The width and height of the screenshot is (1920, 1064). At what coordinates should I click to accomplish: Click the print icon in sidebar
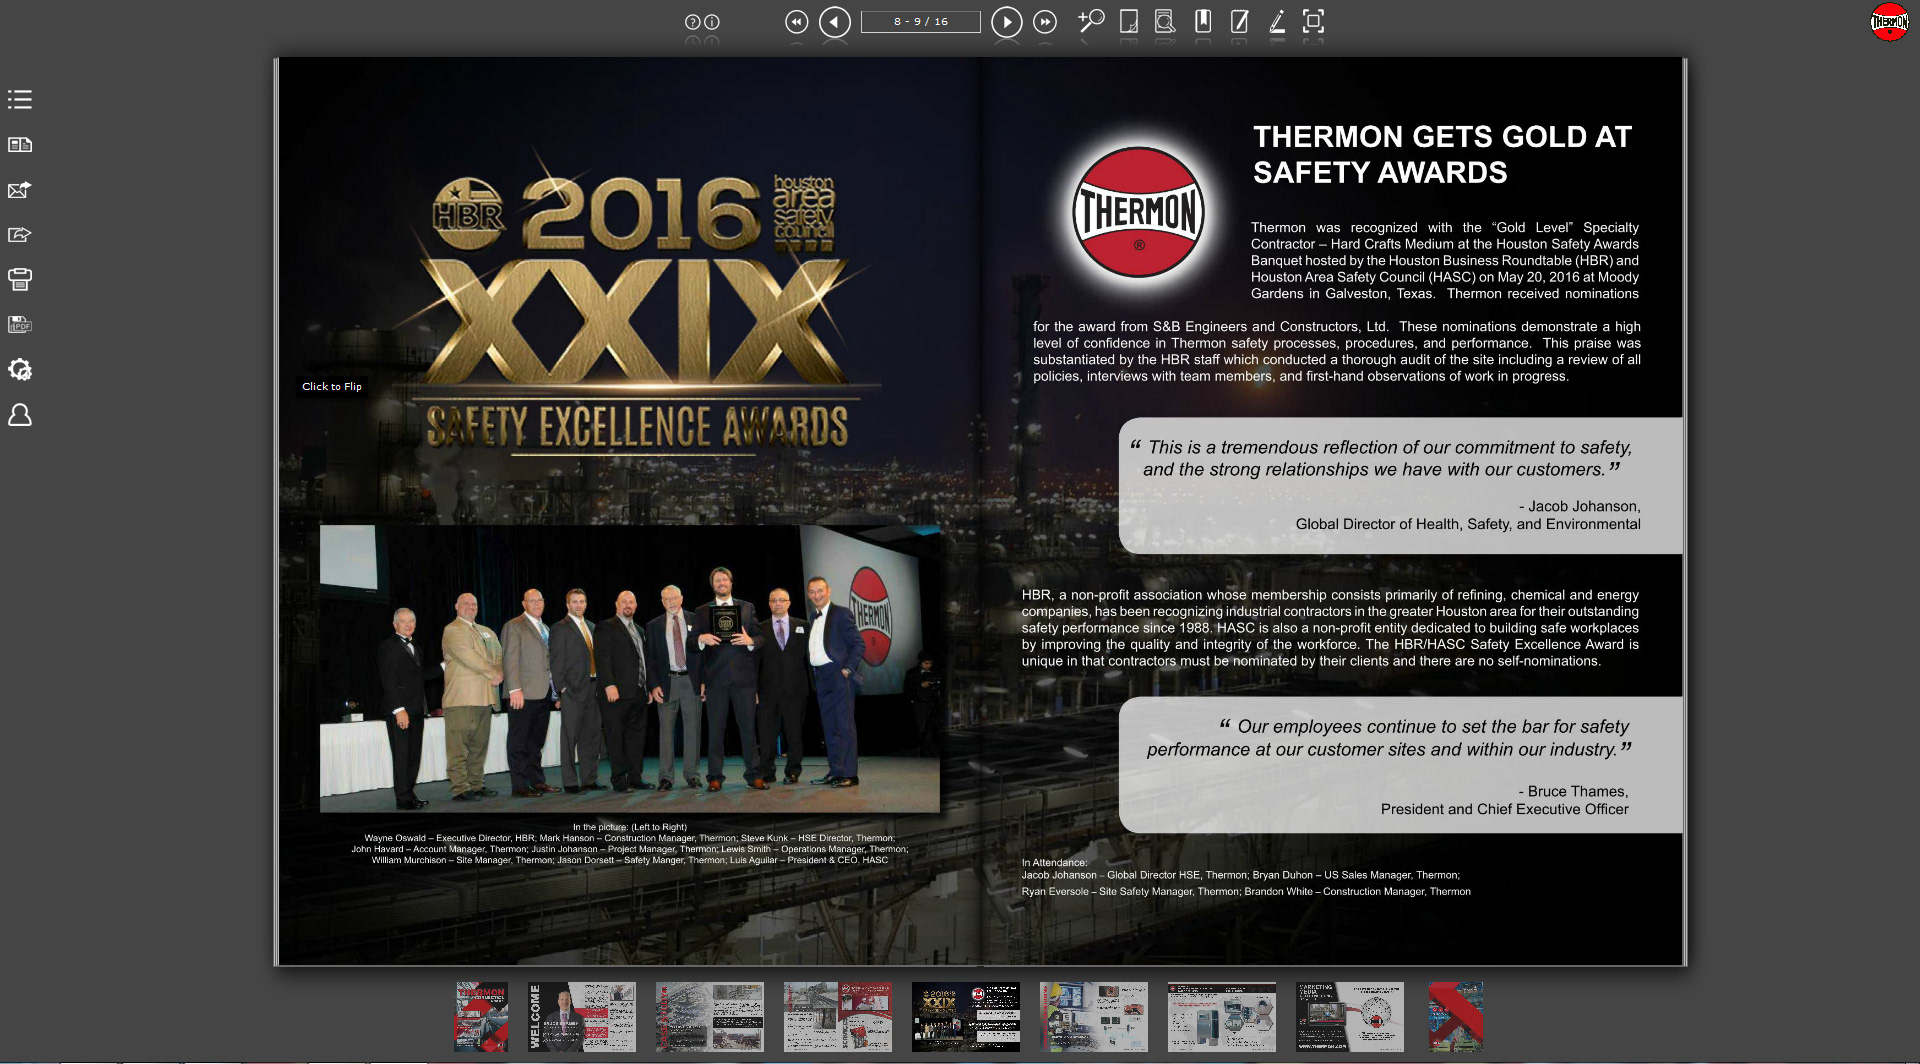click(20, 280)
